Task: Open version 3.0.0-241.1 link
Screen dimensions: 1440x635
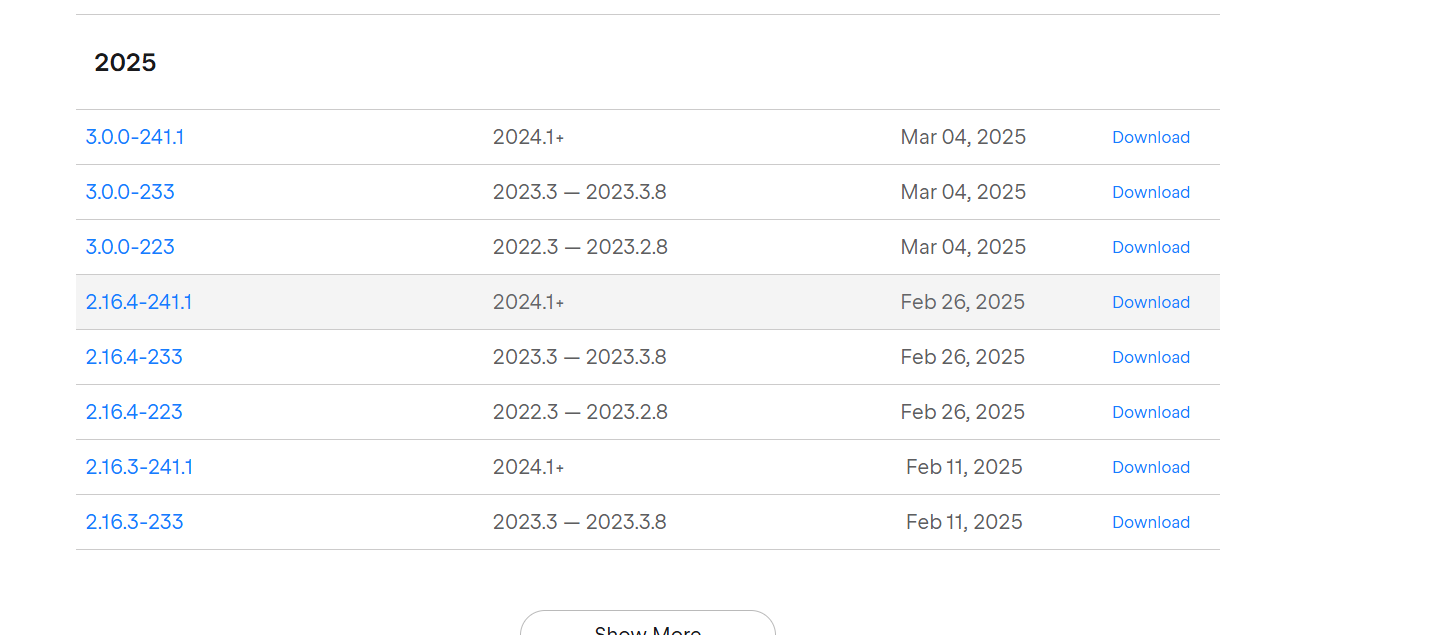Action: 135,137
